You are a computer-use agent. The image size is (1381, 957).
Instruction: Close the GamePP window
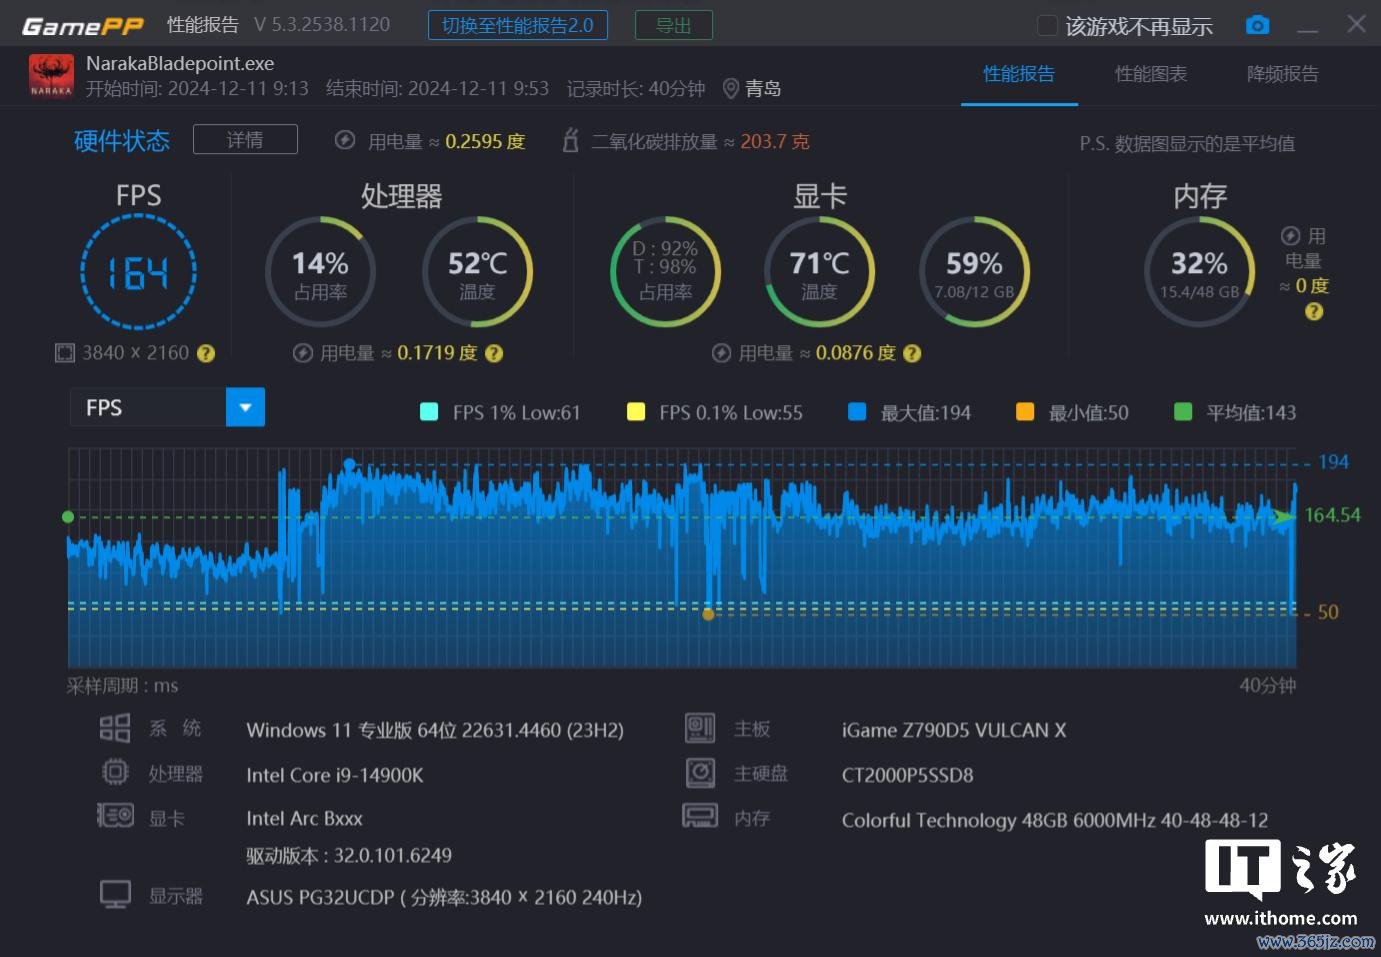pyautogui.click(x=1356, y=24)
